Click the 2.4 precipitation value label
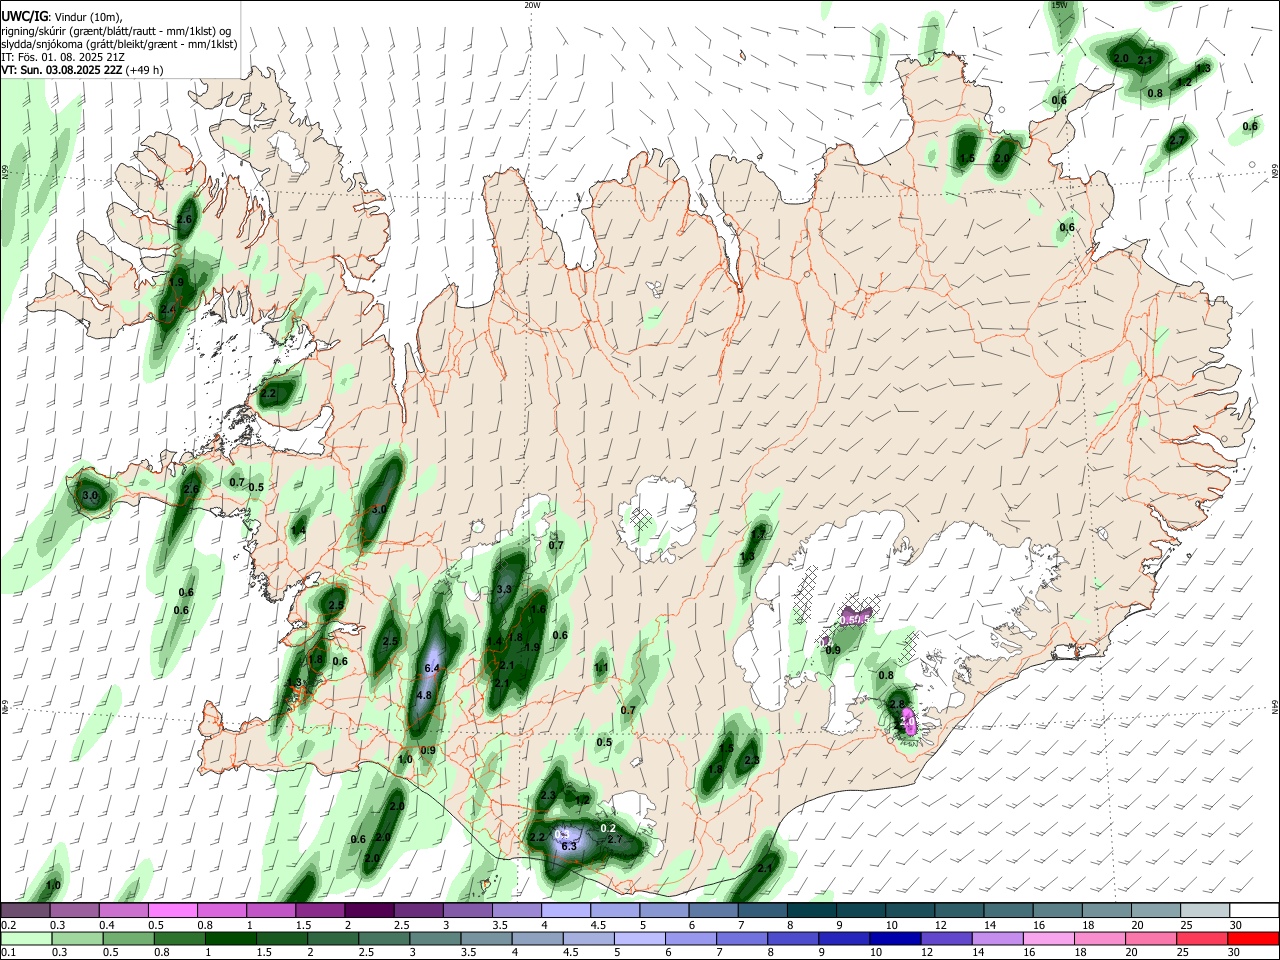 [168, 310]
